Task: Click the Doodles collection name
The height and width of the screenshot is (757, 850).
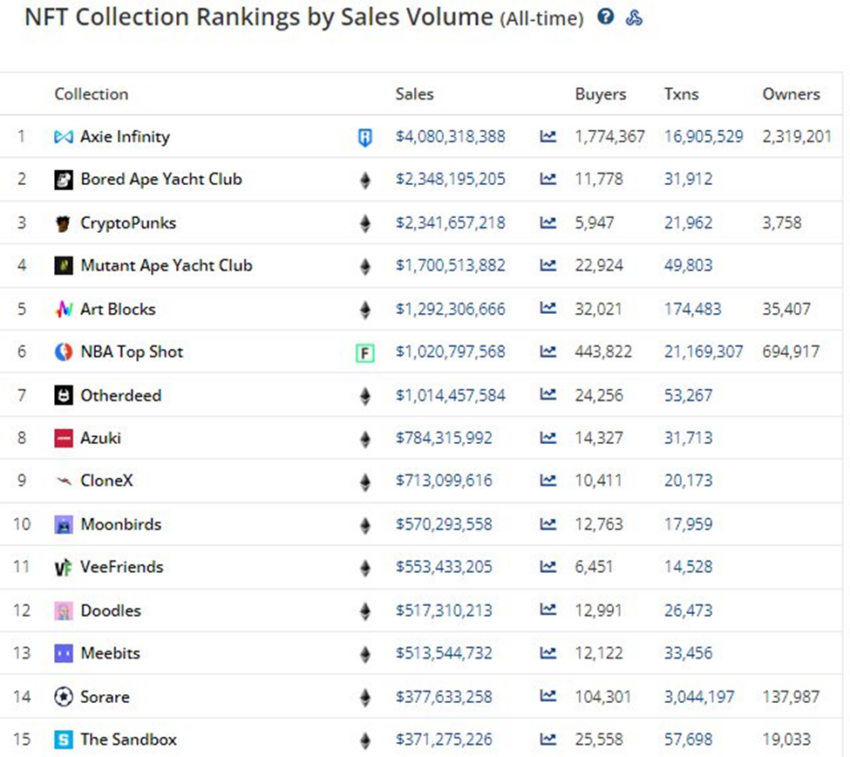Action: tap(110, 611)
